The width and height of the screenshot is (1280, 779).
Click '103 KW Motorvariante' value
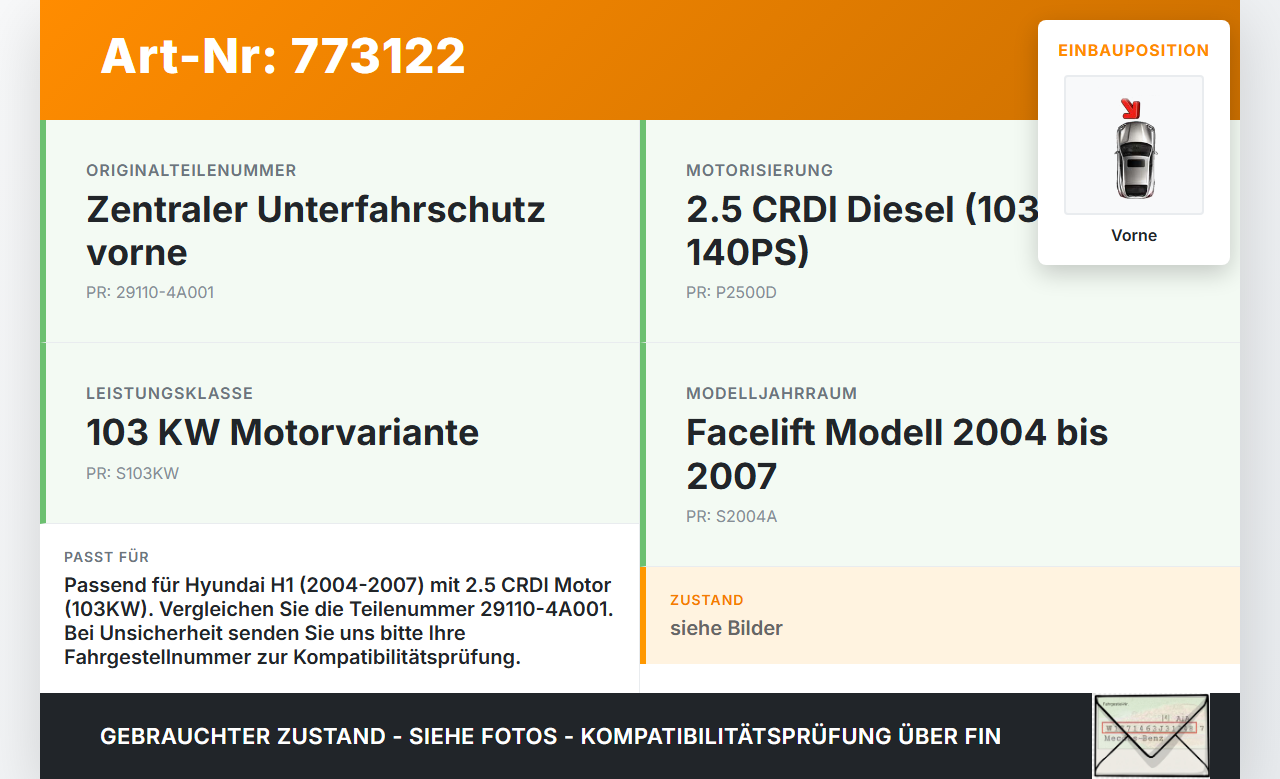pyautogui.click(x=283, y=433)
